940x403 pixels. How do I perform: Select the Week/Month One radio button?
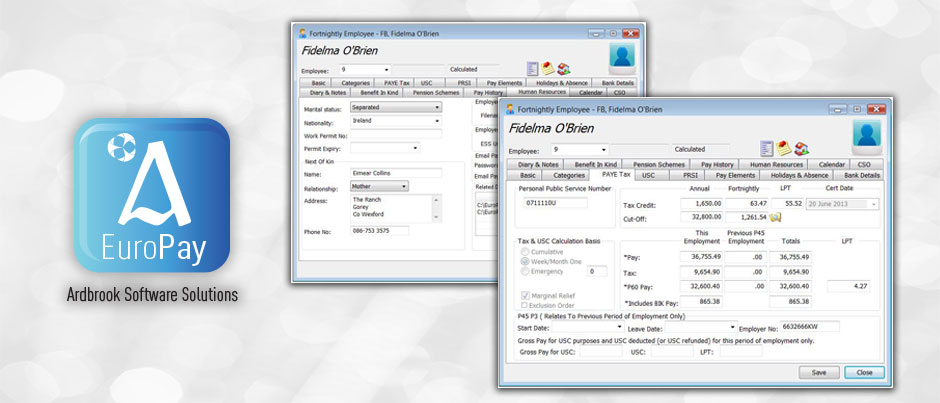(525, 261)
